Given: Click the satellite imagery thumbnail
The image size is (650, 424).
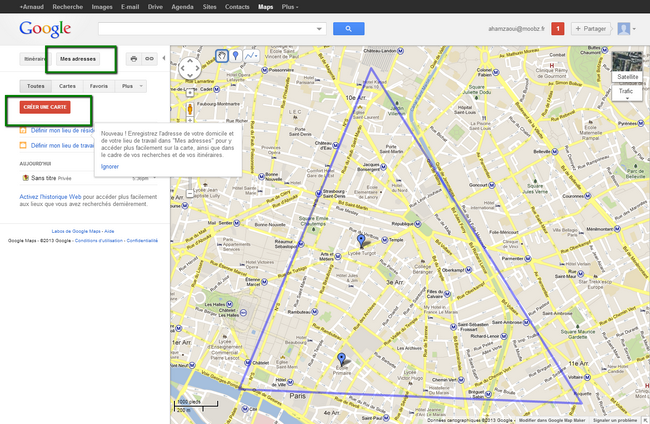Looking at the screenshot, I should [627, 61].
